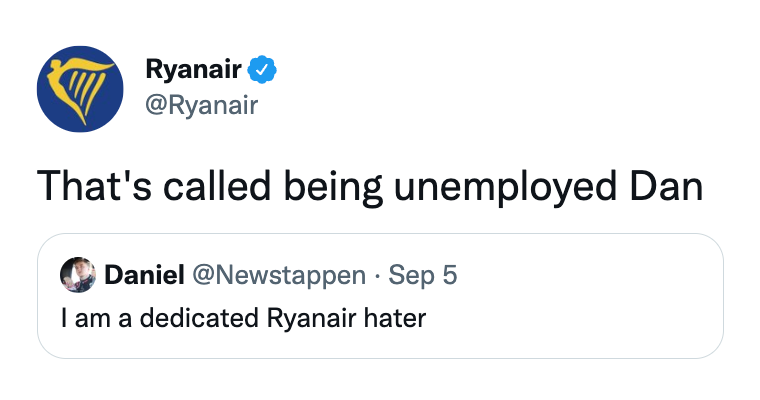Click the blue verified checkmark badge

(x=263, y=70)
